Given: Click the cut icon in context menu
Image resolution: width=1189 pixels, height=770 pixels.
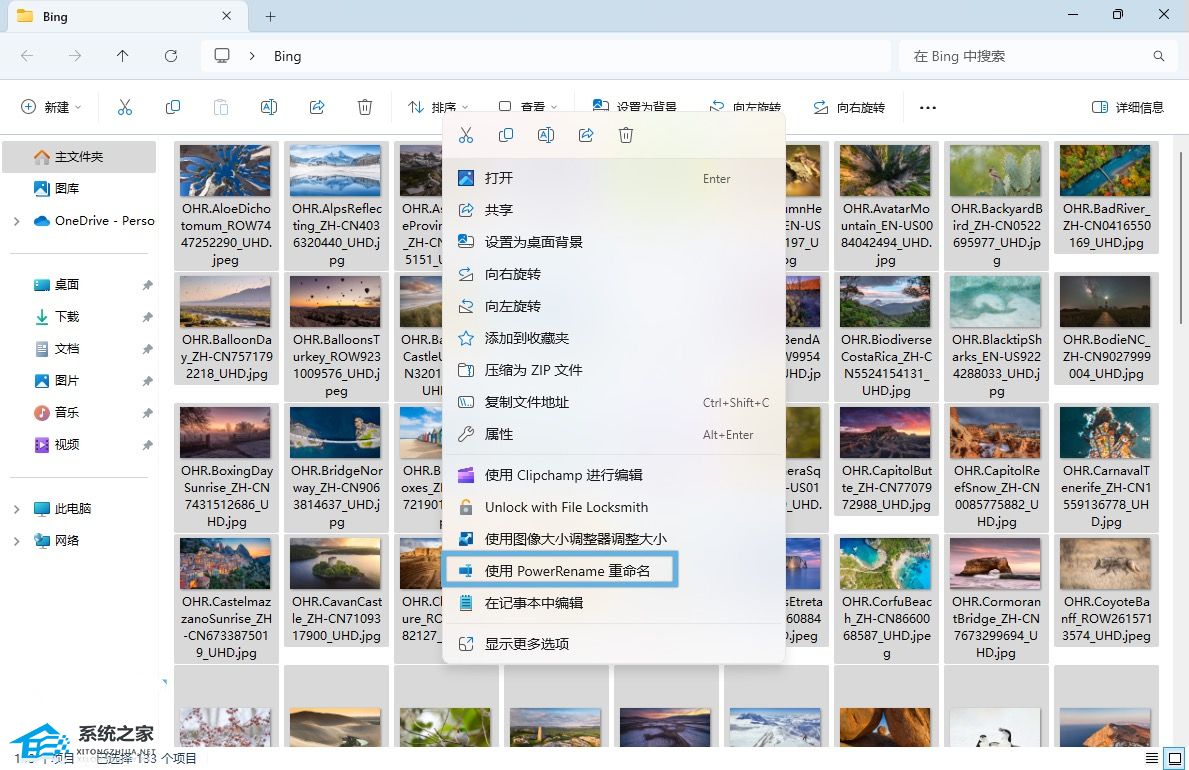Looking at the screenshot, I should (x=465, y=135).
